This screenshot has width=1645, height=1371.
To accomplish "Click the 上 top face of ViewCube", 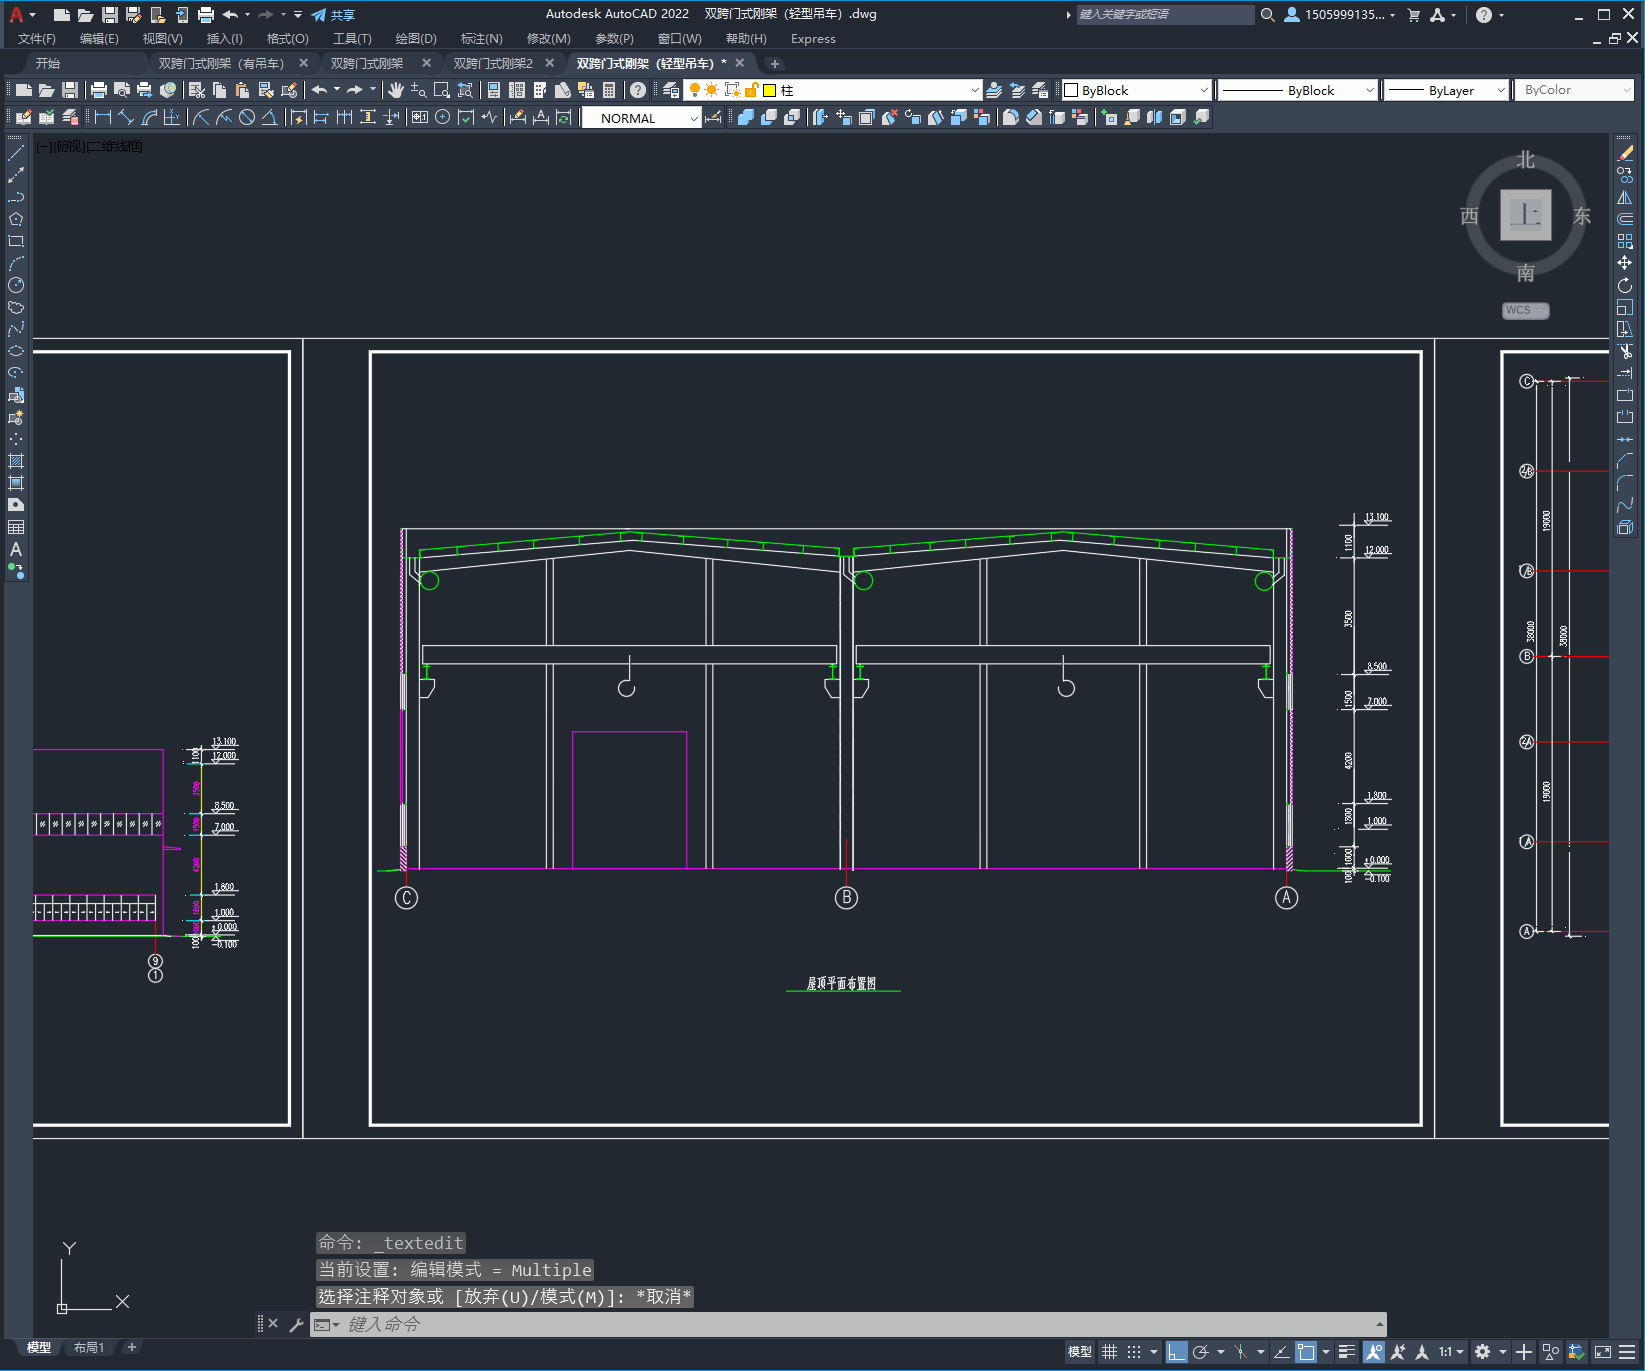I will click(x=1526, y=215).
